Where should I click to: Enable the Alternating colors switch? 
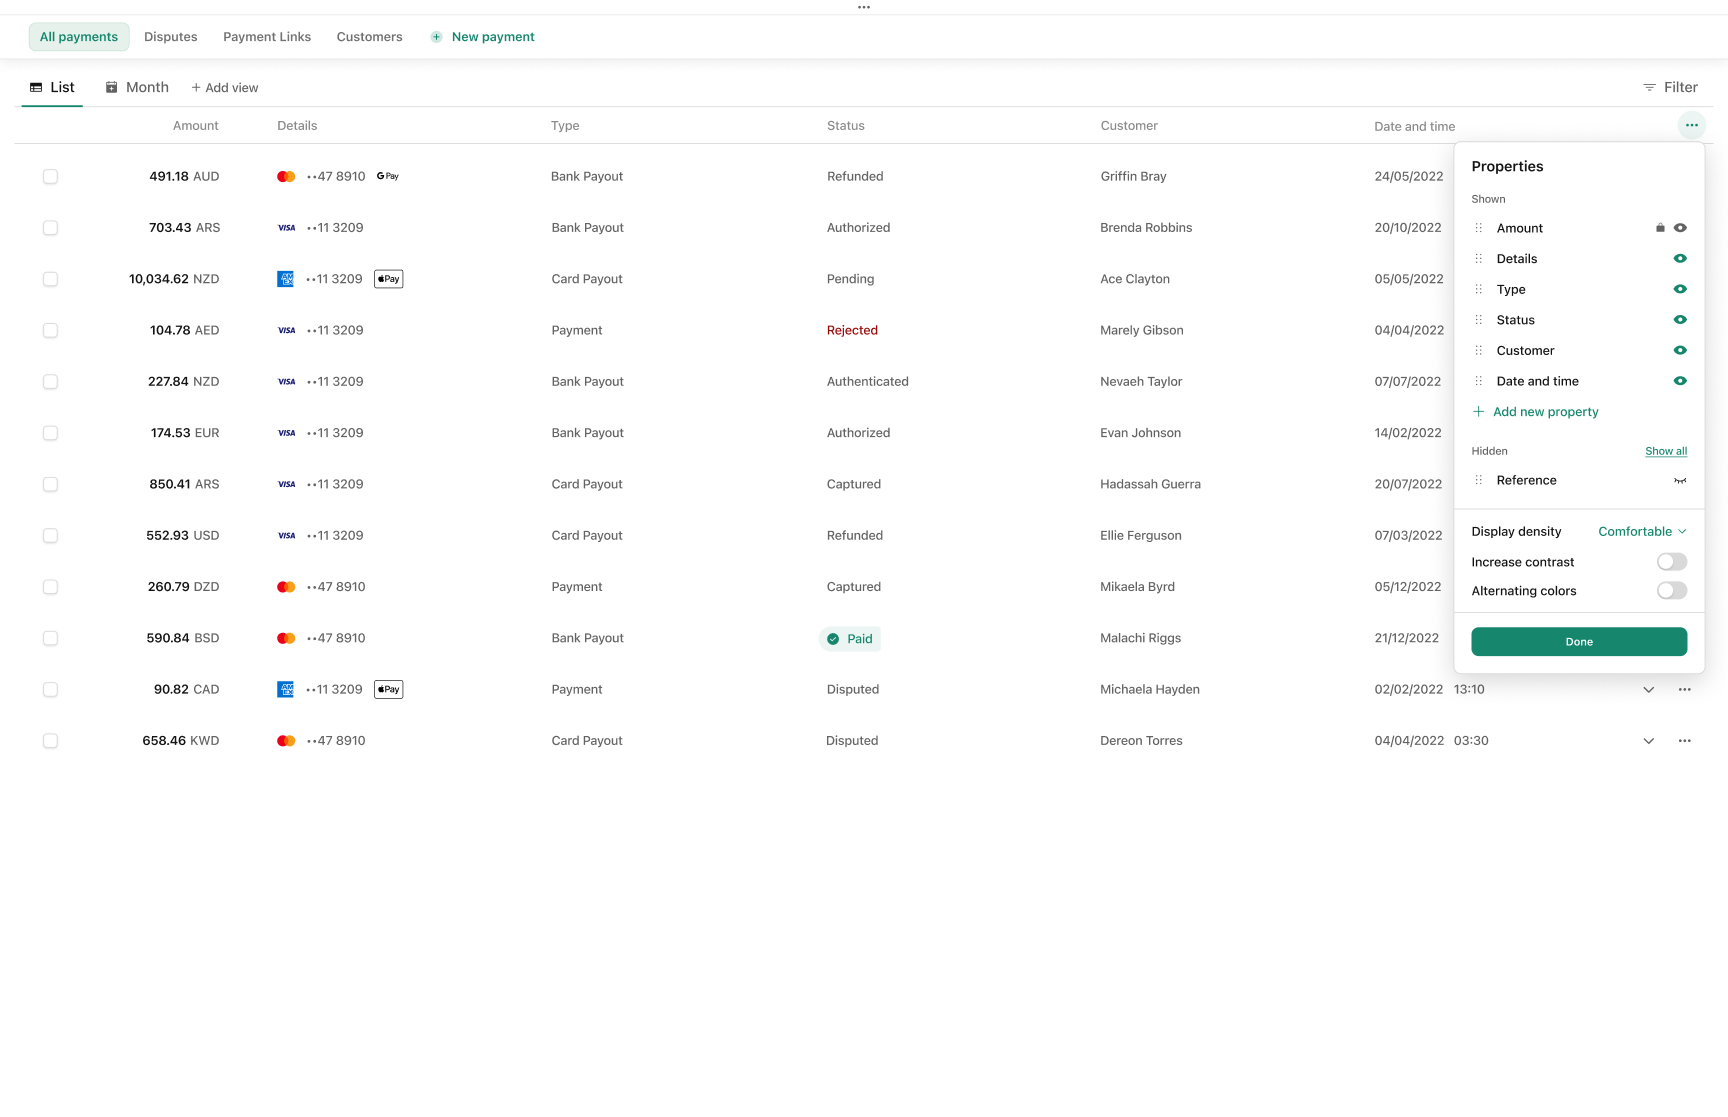click(1671, 591)
